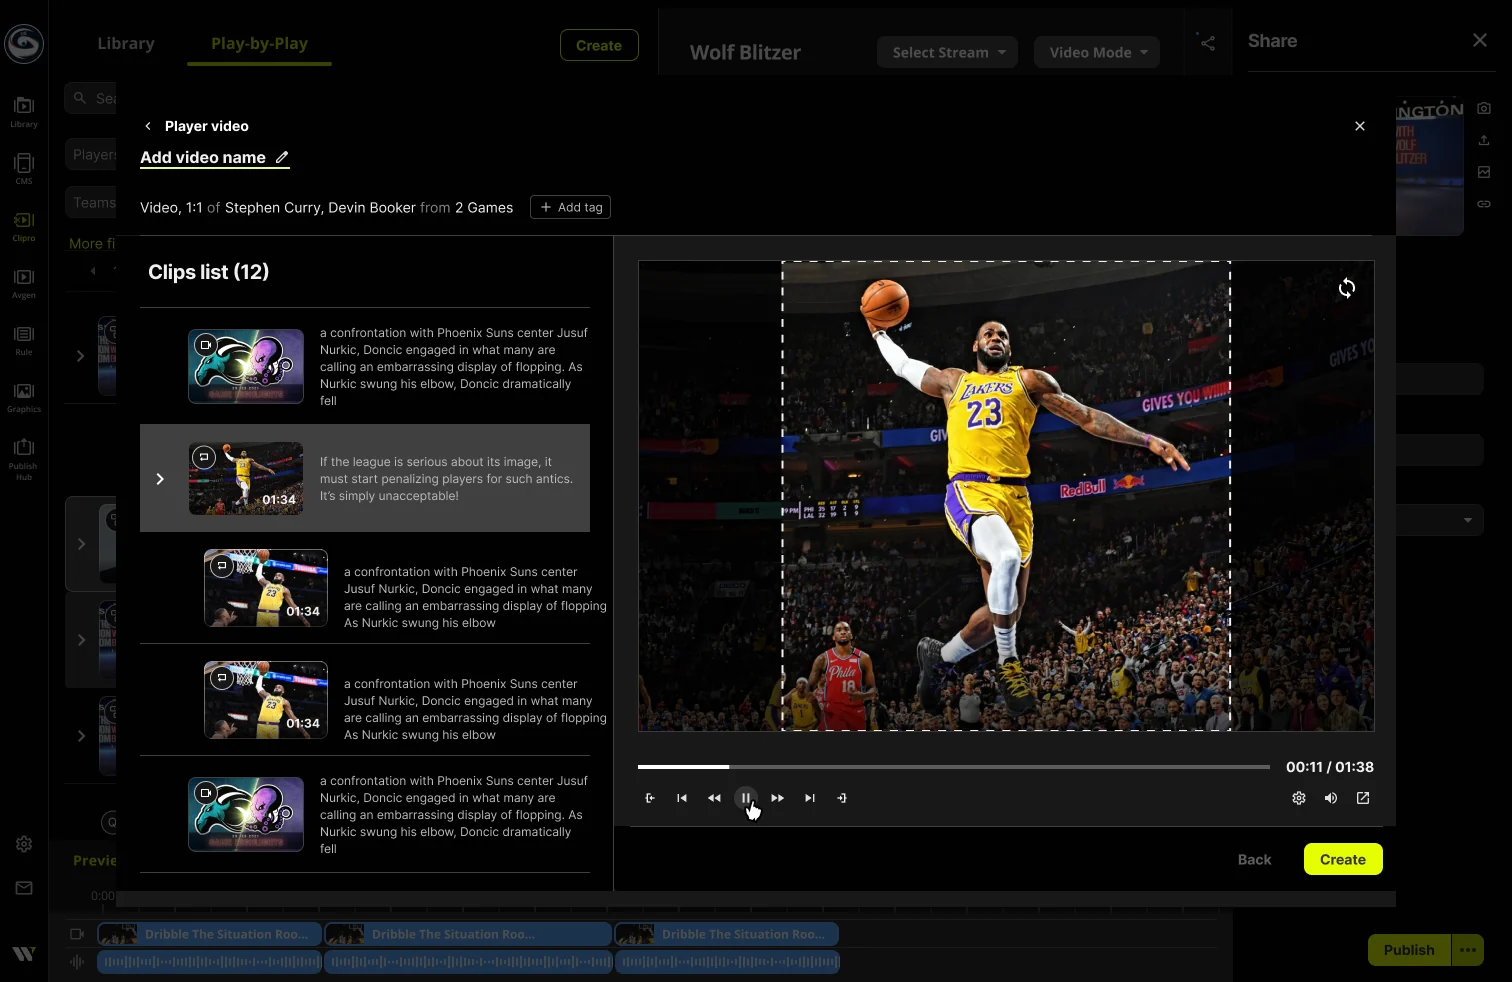1512x982 pixels.
Task: Switch to the Play-by-Play tab
Action: (x=259, y=43)
